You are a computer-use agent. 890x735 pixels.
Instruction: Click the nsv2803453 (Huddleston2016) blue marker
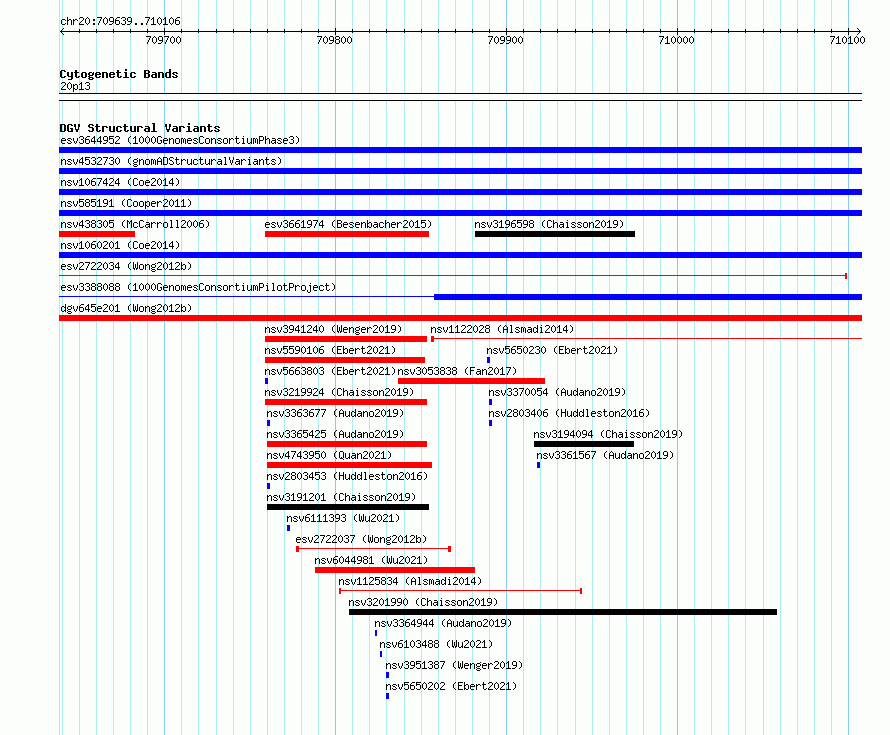click(268, 486)
